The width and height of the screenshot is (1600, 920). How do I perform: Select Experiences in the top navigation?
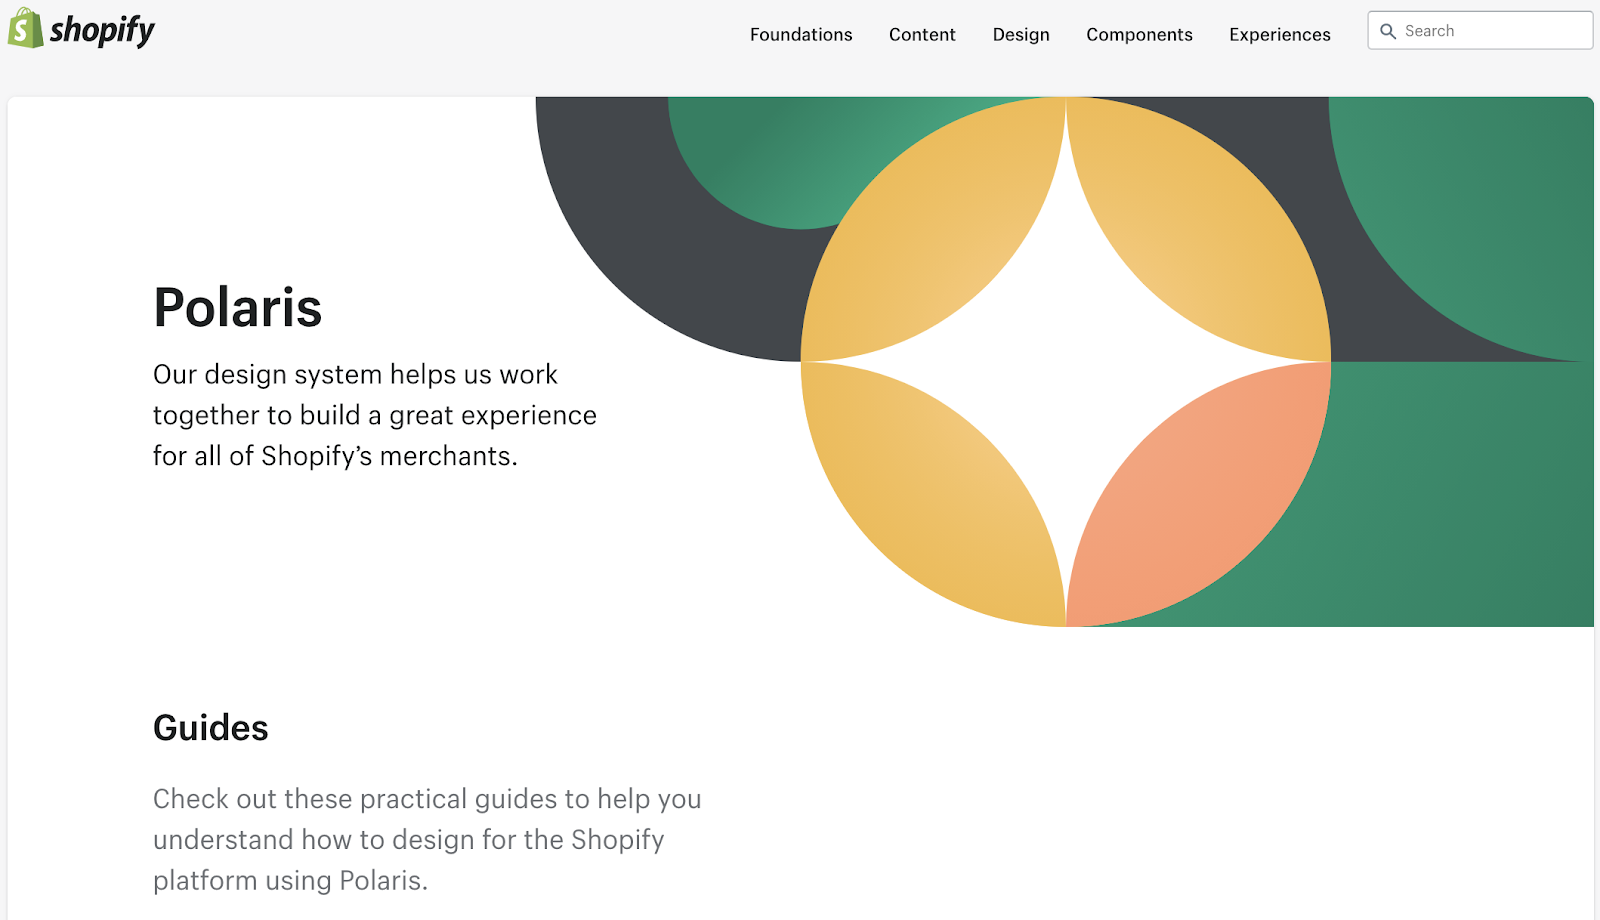1280,35
